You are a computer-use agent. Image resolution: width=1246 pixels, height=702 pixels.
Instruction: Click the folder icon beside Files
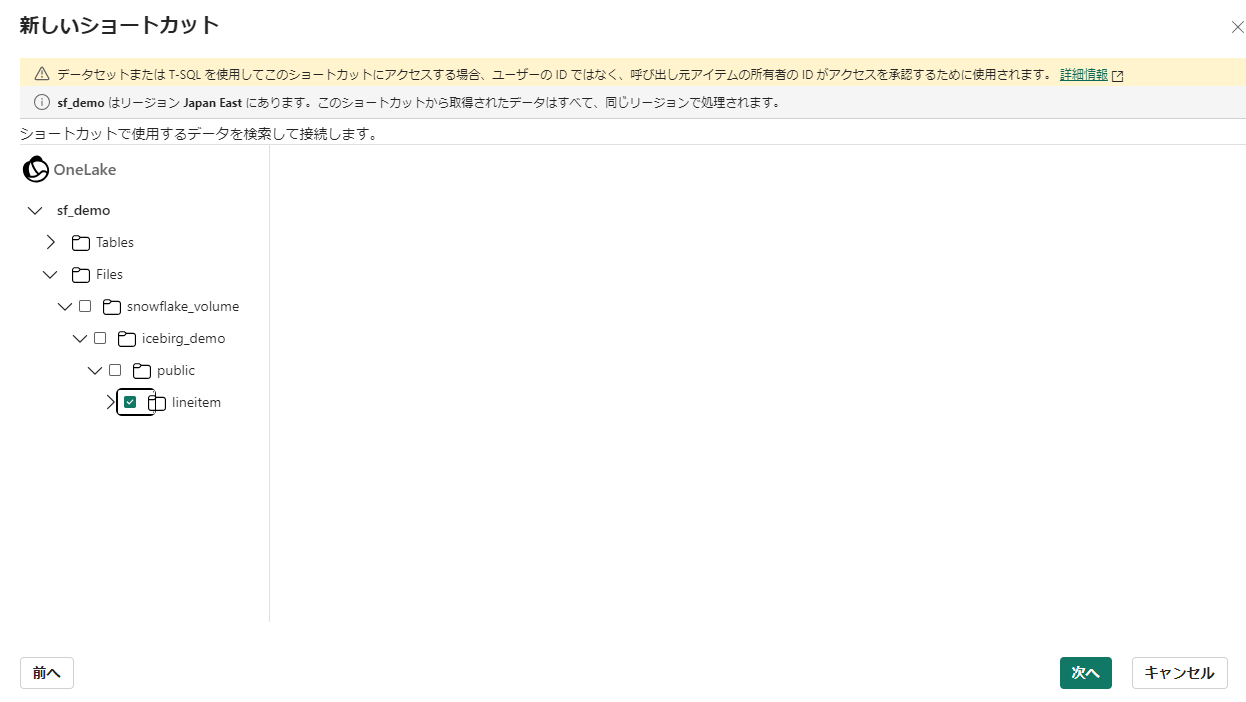point(80,274)
